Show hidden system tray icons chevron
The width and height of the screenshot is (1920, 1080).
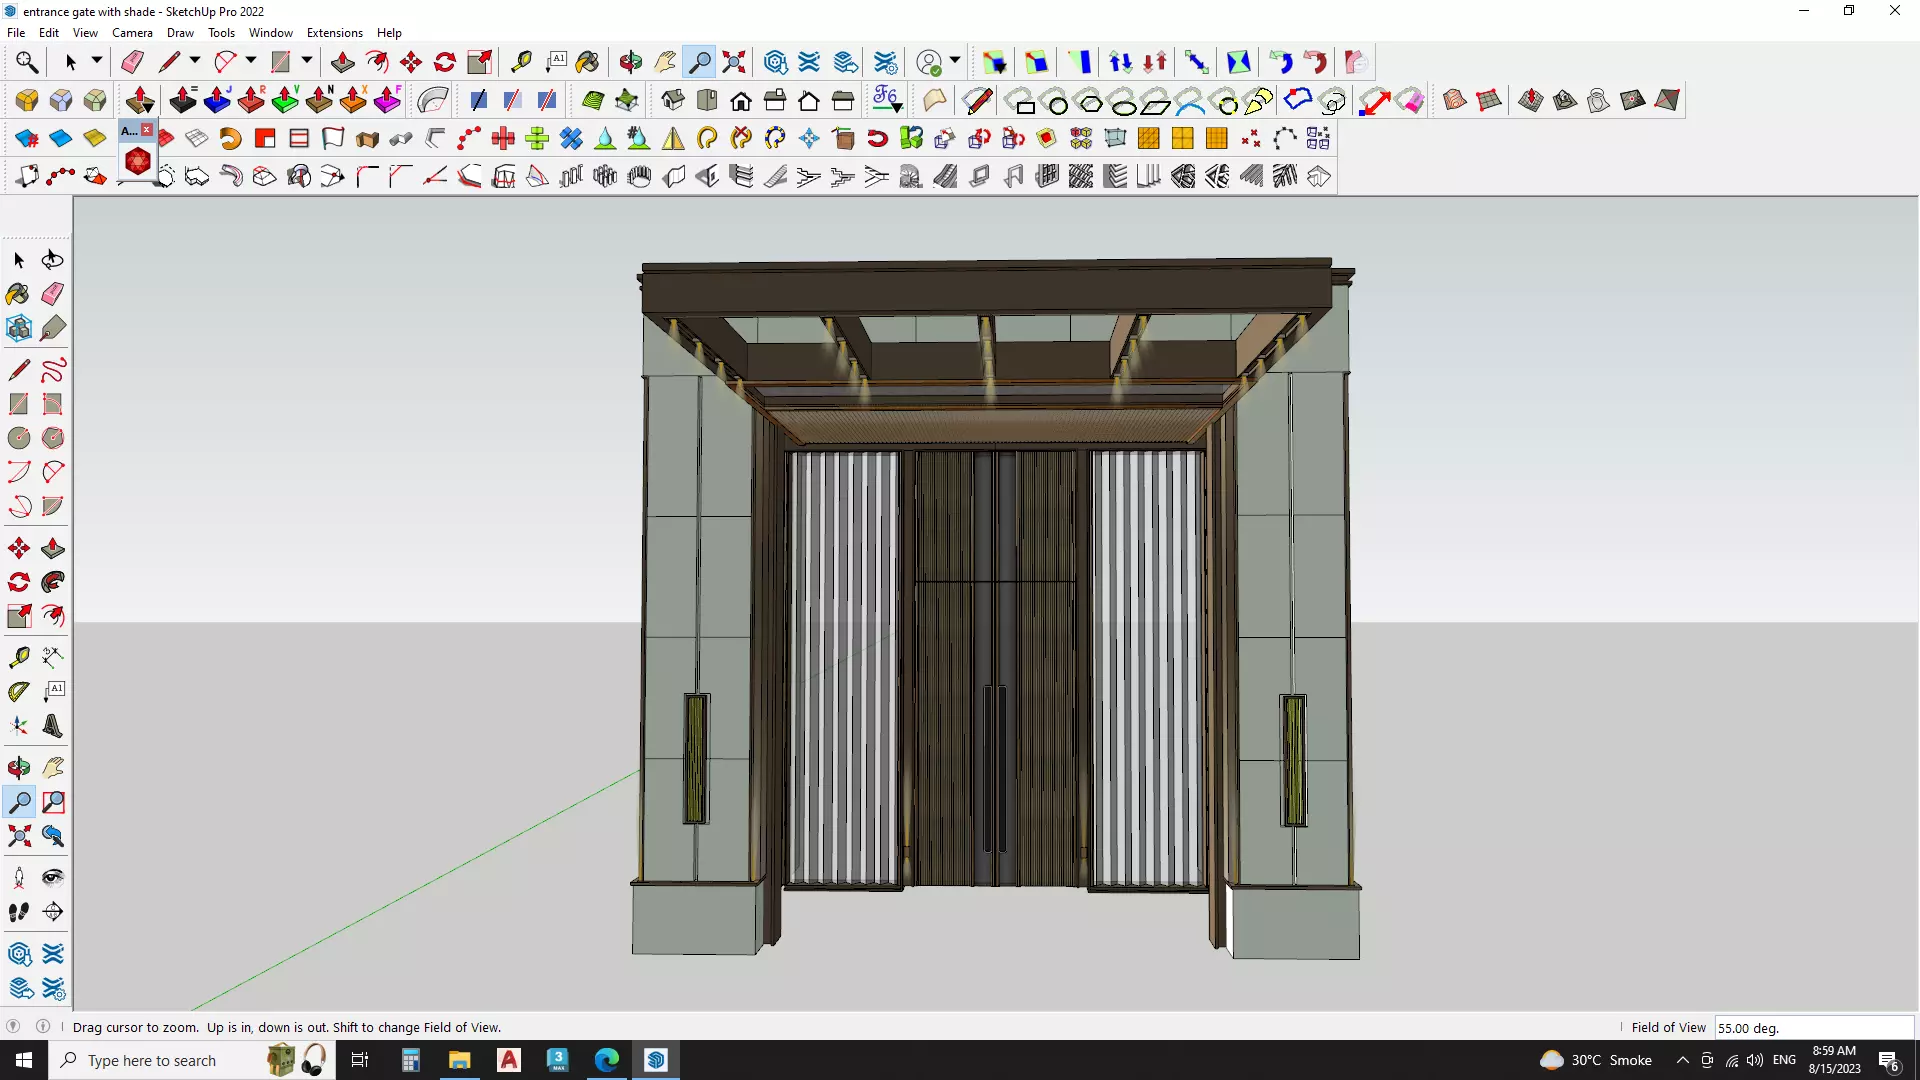pyautogui.click(x=1682, y=1060)
